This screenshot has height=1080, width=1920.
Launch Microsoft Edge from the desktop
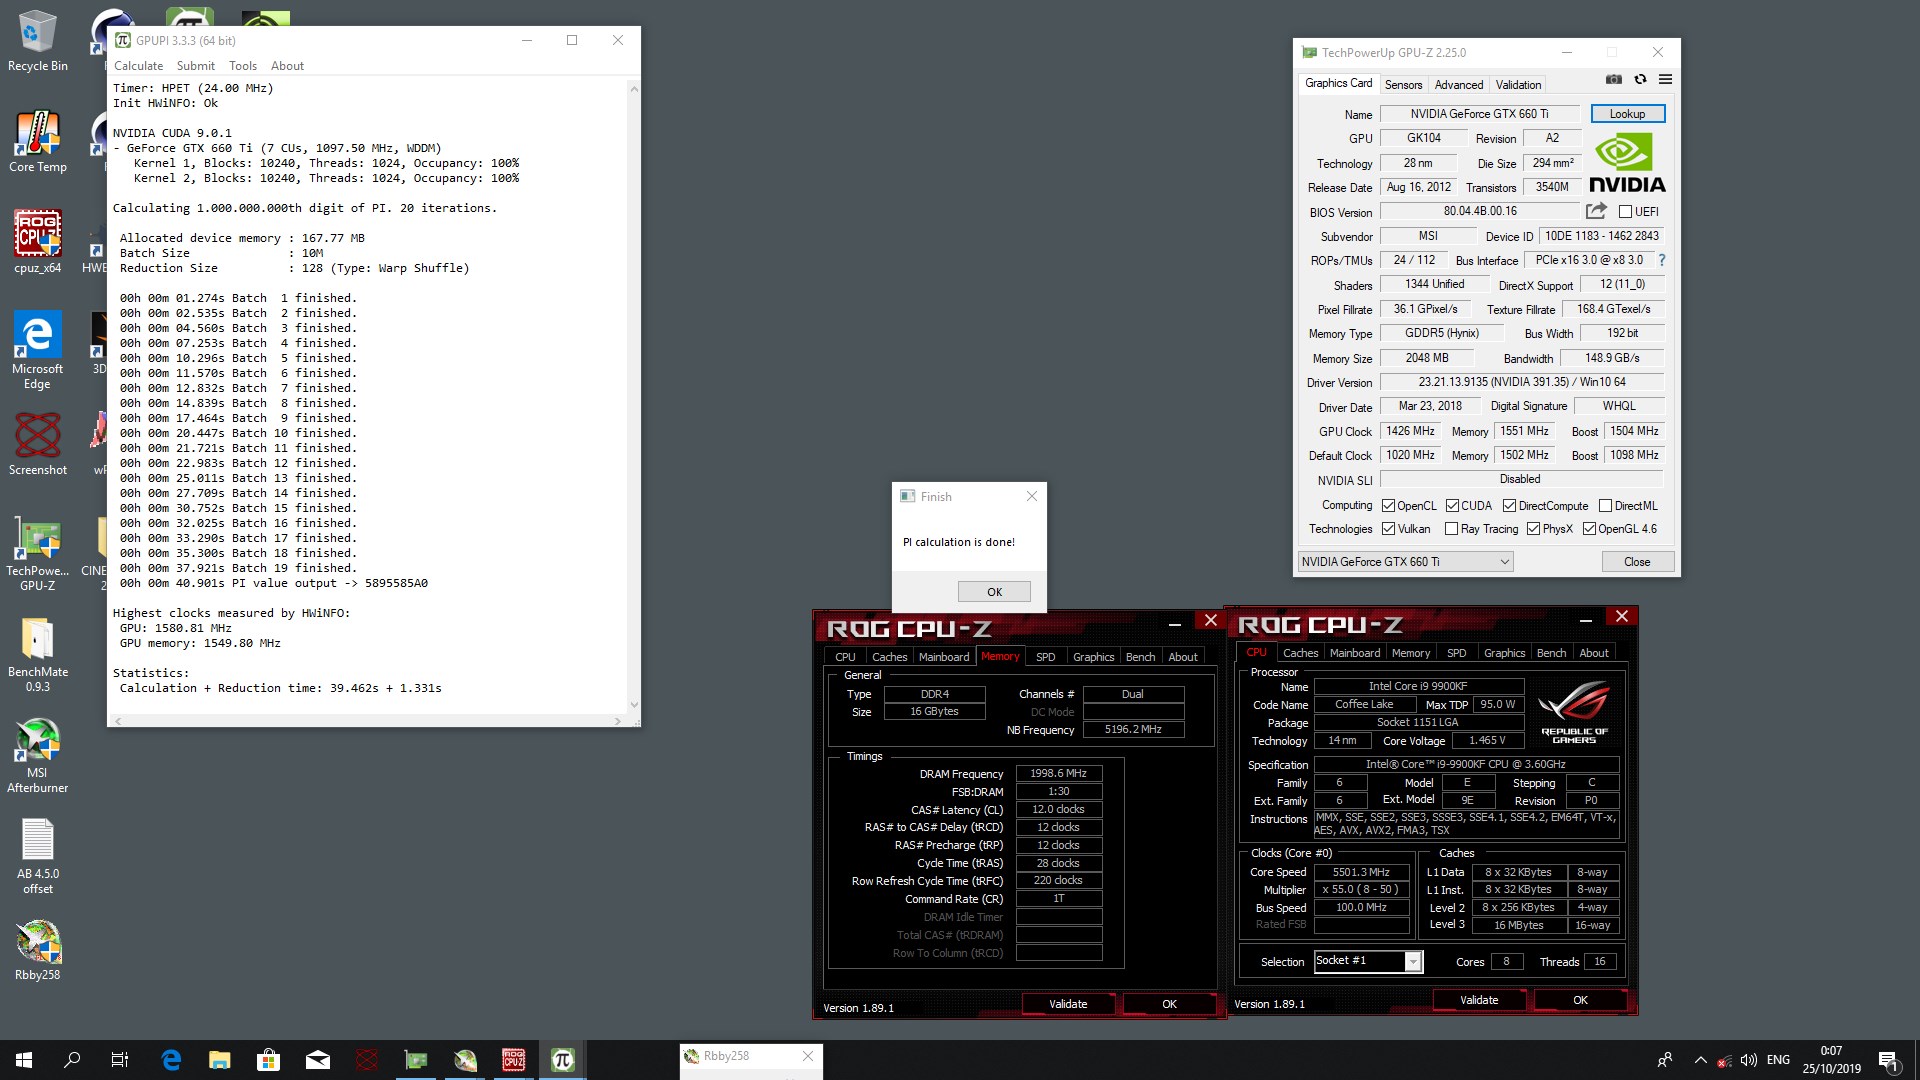(37, 350)
